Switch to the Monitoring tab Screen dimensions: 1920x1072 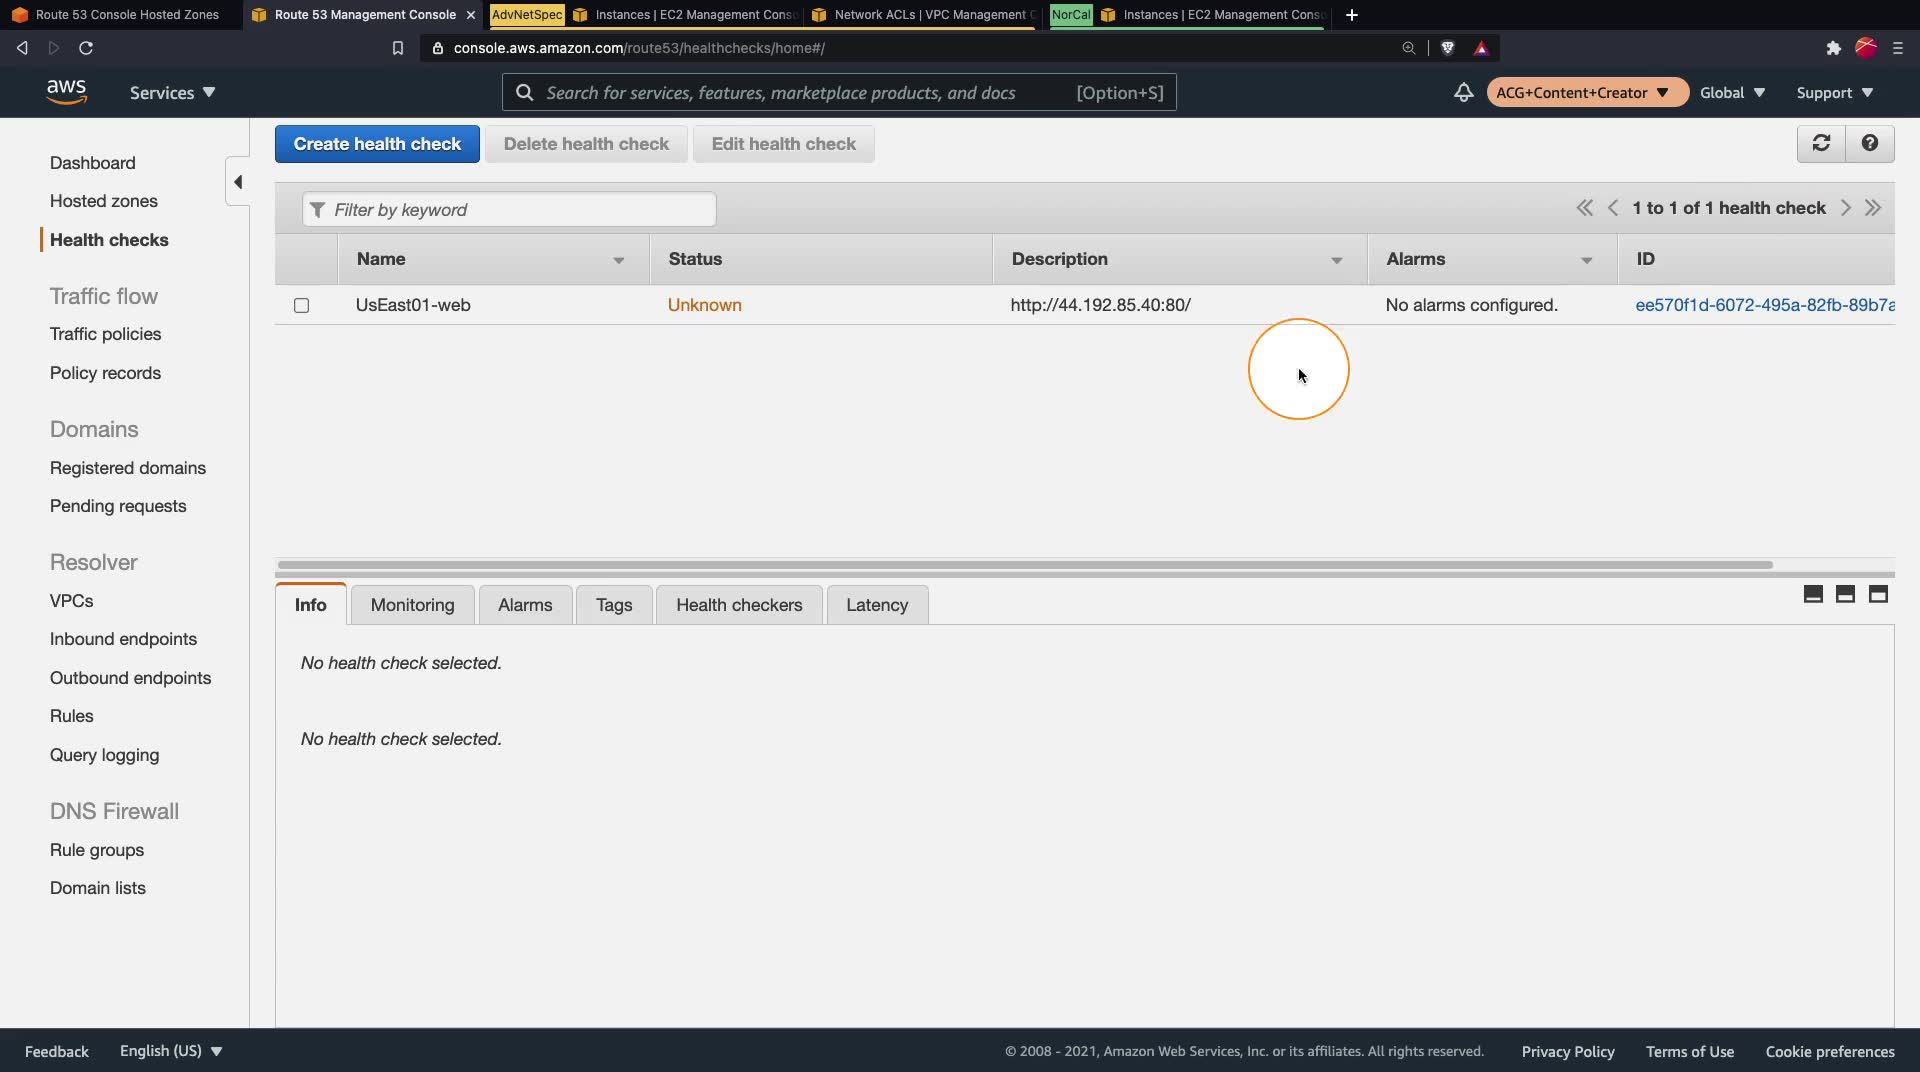point(412,605)
